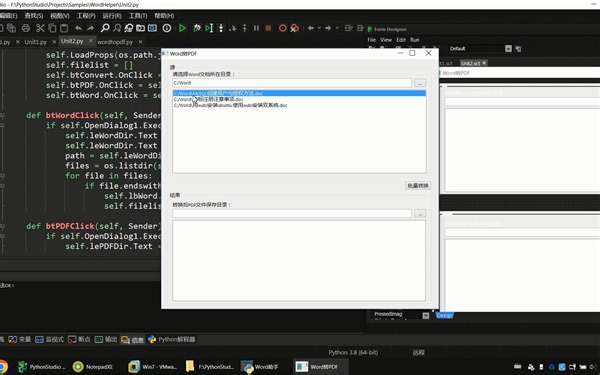Close the Unit2.py editor tab
The image size is (600, 375).
pyautogui.click(x=91, y=41)
